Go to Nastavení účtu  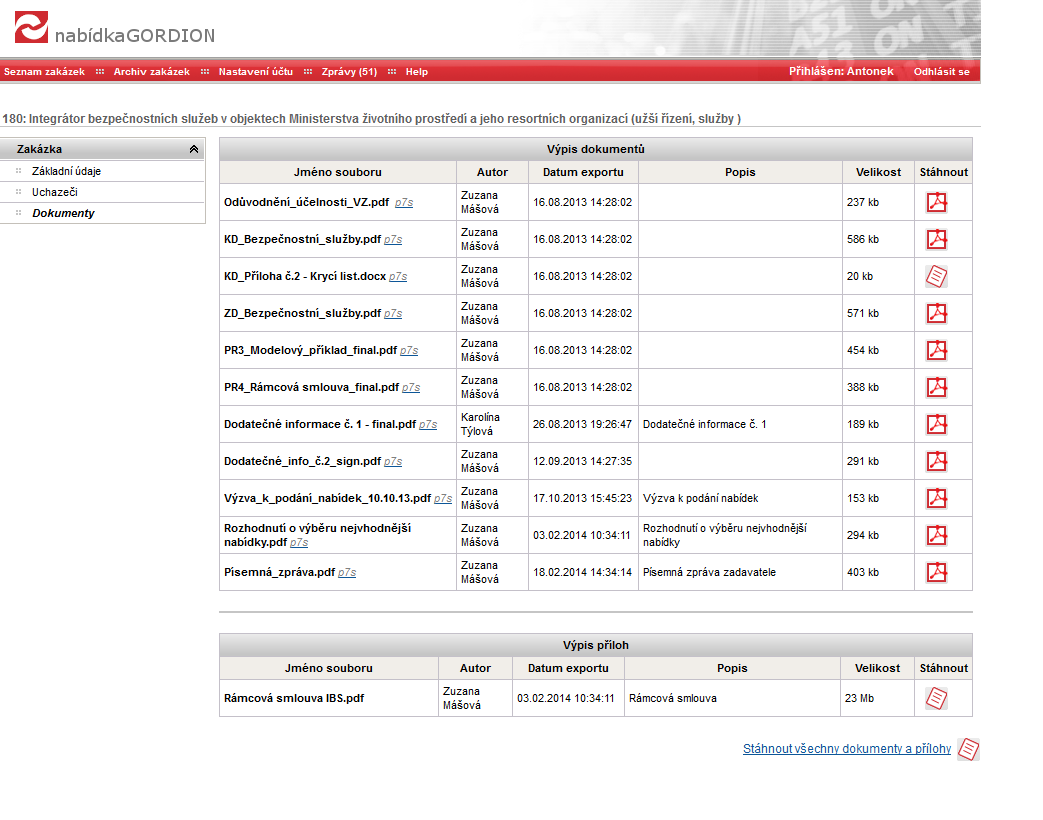[256, 72]
